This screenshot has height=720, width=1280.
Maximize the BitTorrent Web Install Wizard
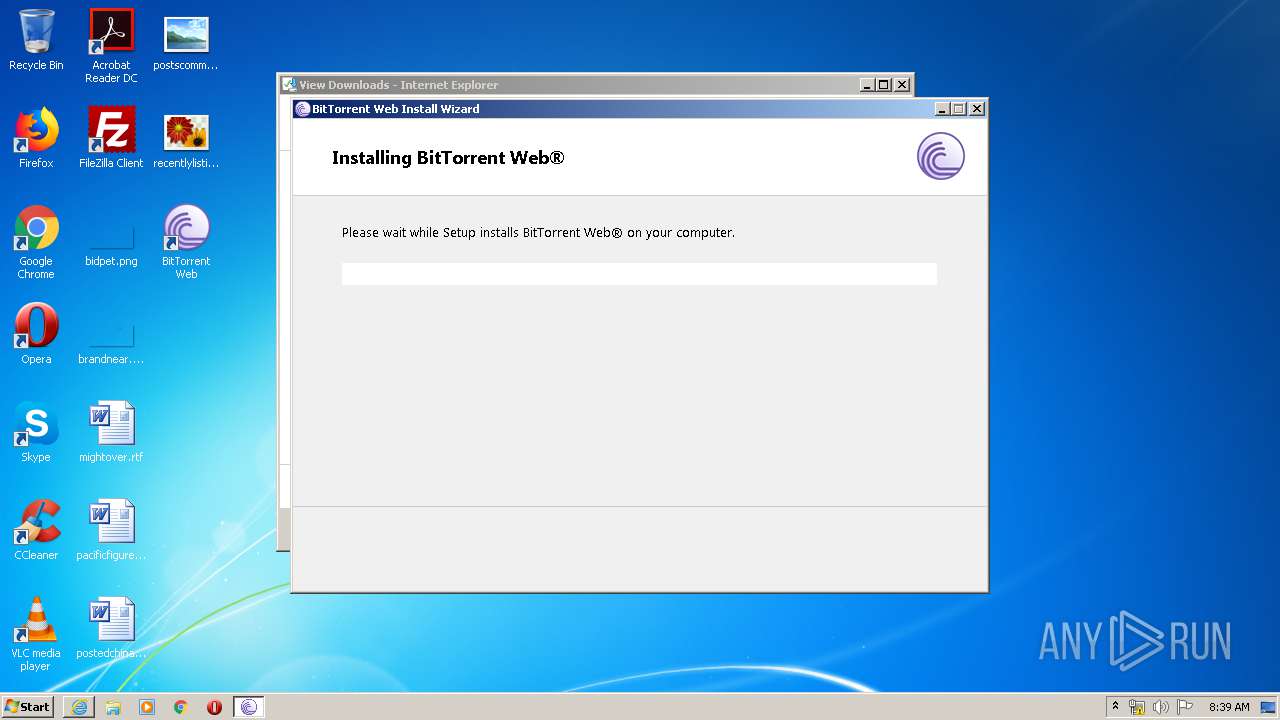958,109
